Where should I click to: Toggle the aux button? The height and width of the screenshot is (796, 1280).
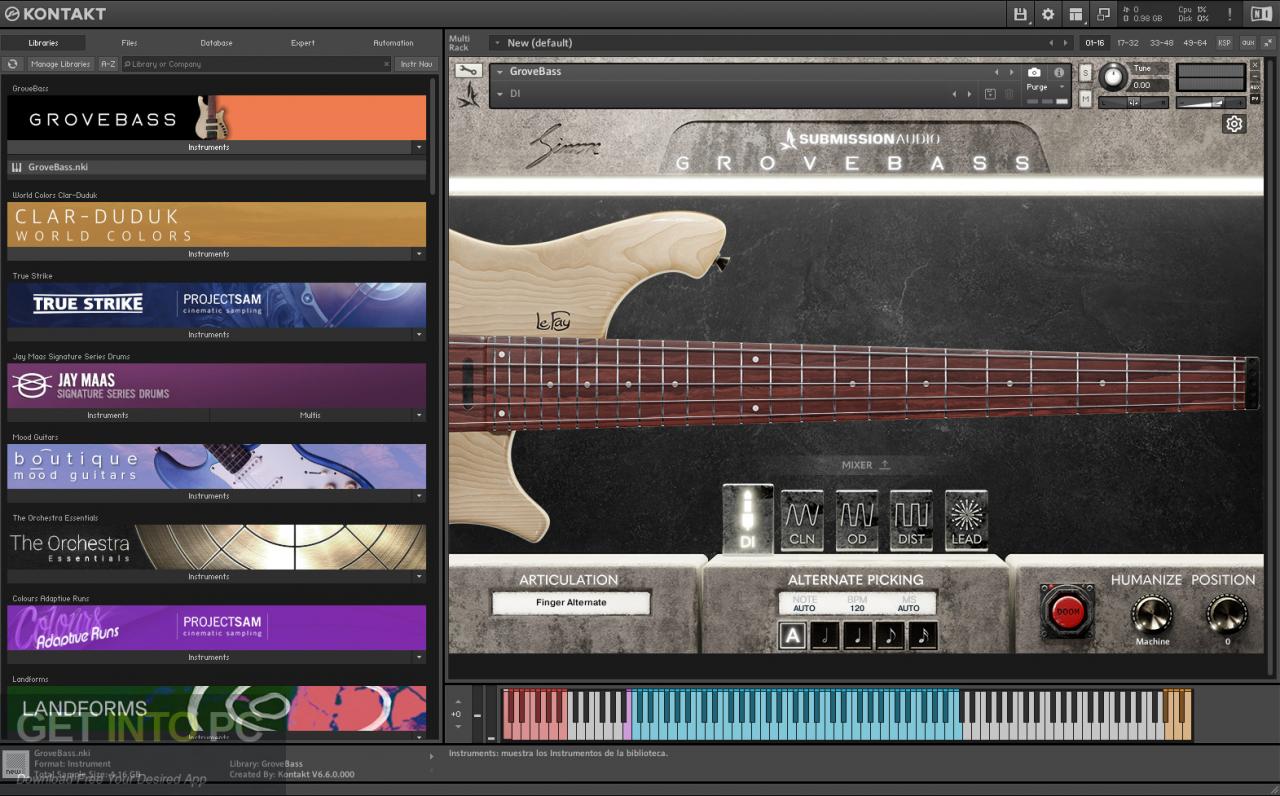point(1248,43)
